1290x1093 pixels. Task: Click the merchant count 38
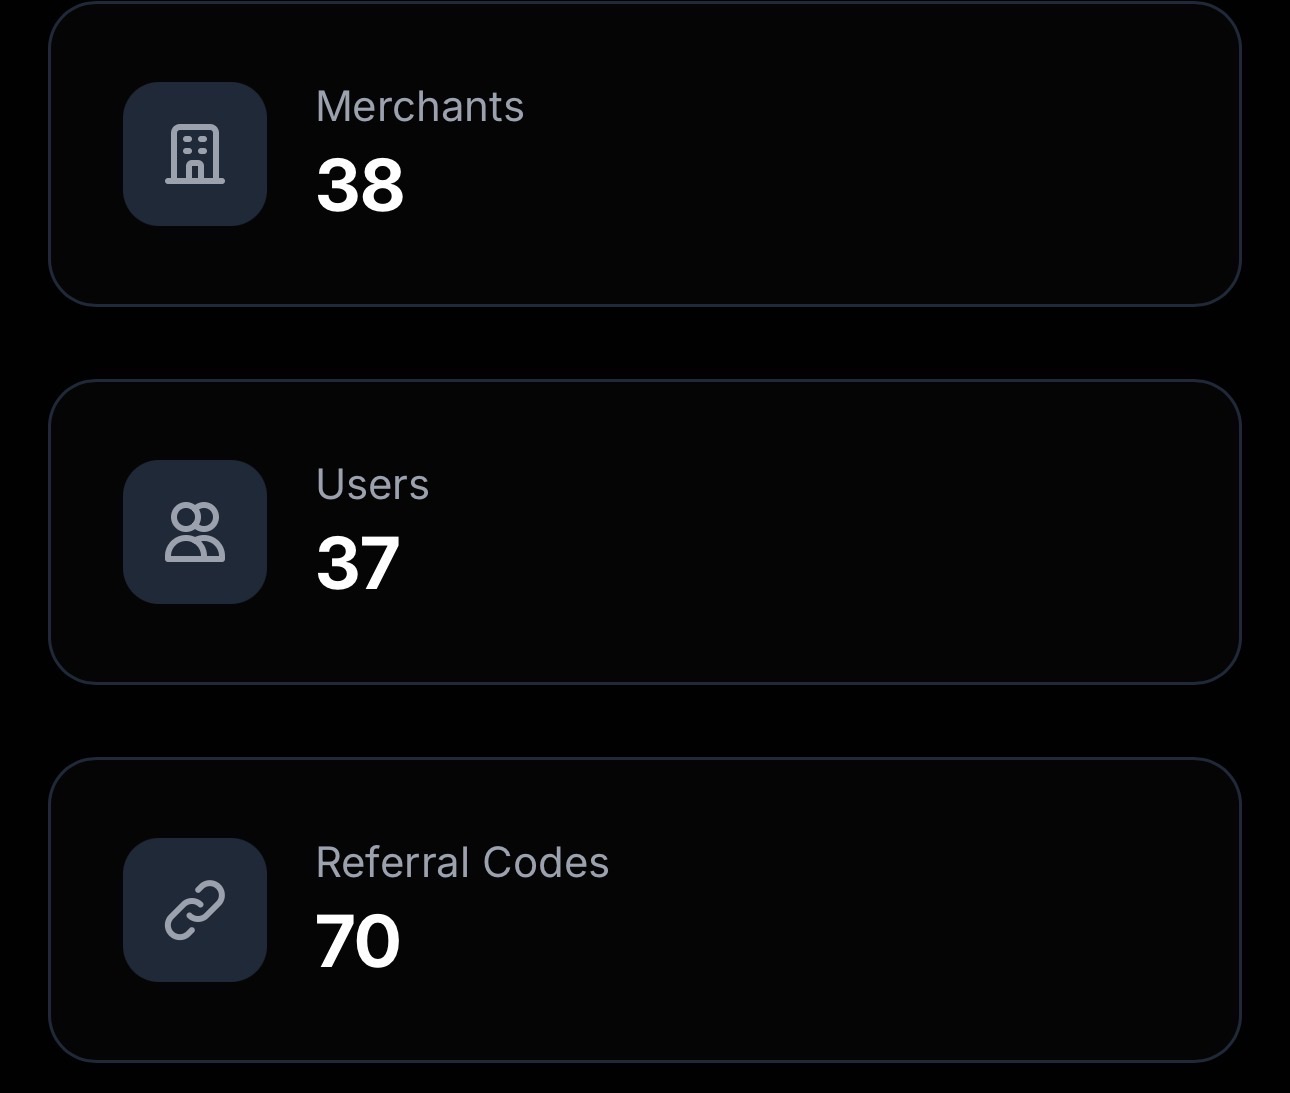click(x=360, y=186)
